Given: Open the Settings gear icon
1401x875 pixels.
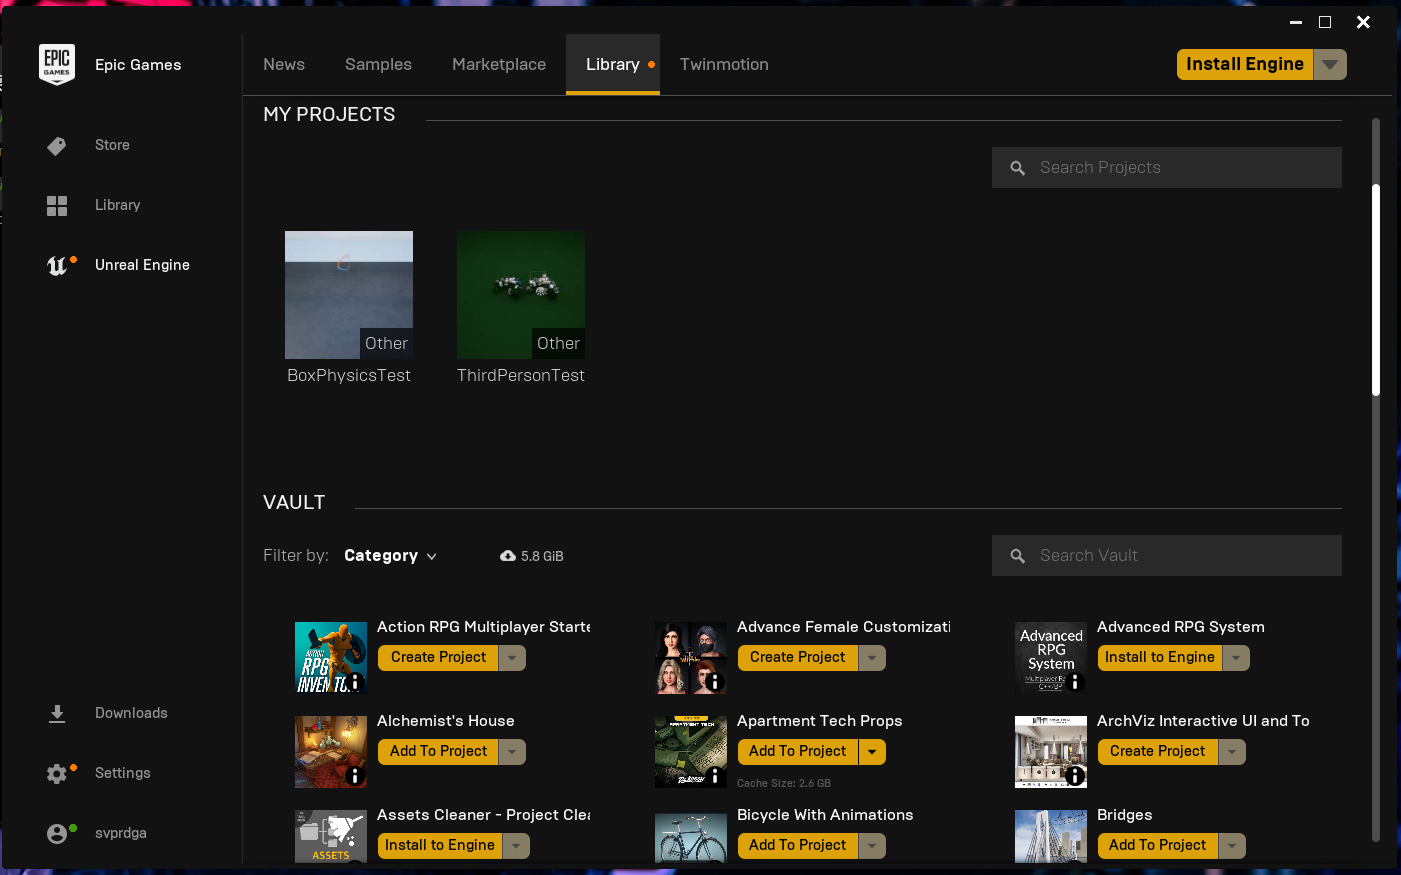Looking at the screenshot, I should pos(57,774).
